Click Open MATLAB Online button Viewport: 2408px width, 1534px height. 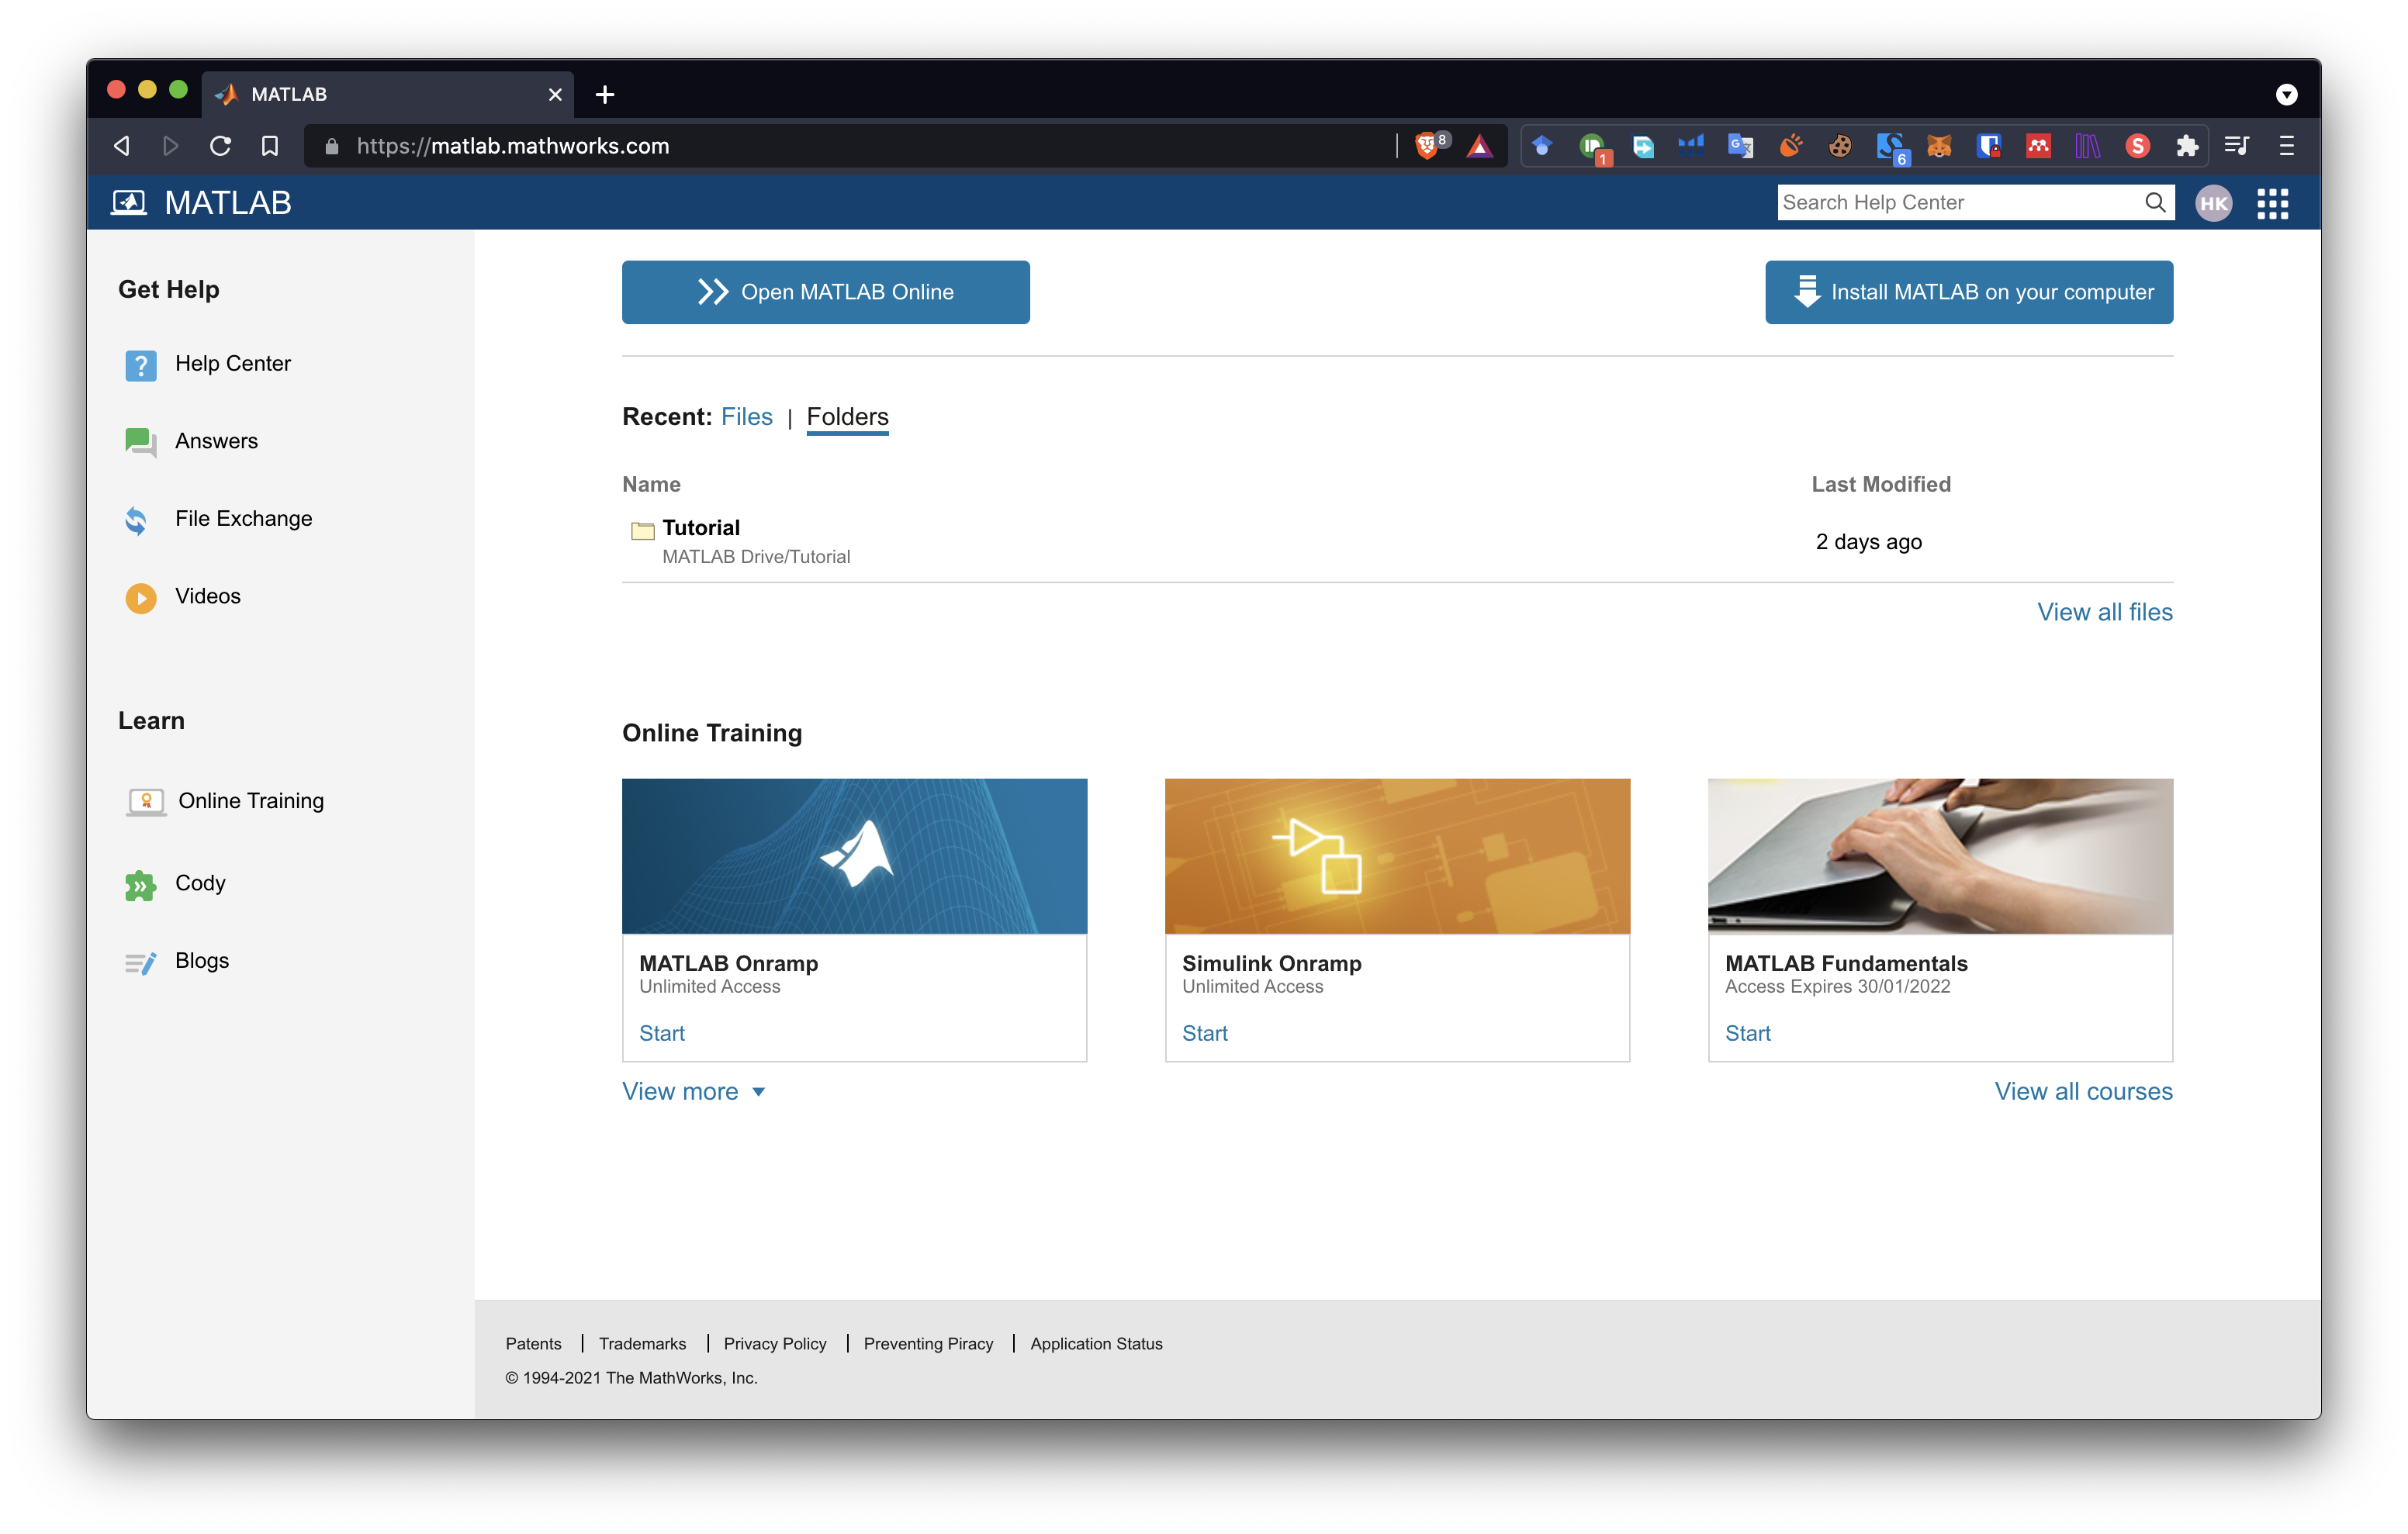point(826,292)
